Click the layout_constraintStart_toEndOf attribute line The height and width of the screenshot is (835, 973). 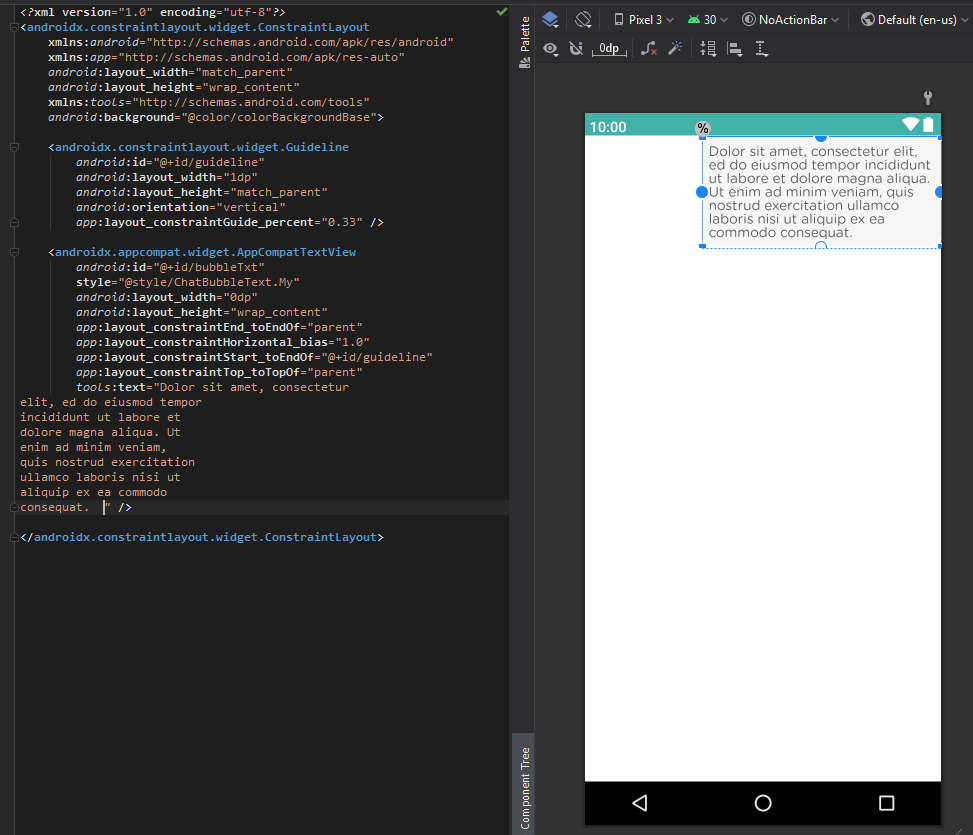pos(254,357)
